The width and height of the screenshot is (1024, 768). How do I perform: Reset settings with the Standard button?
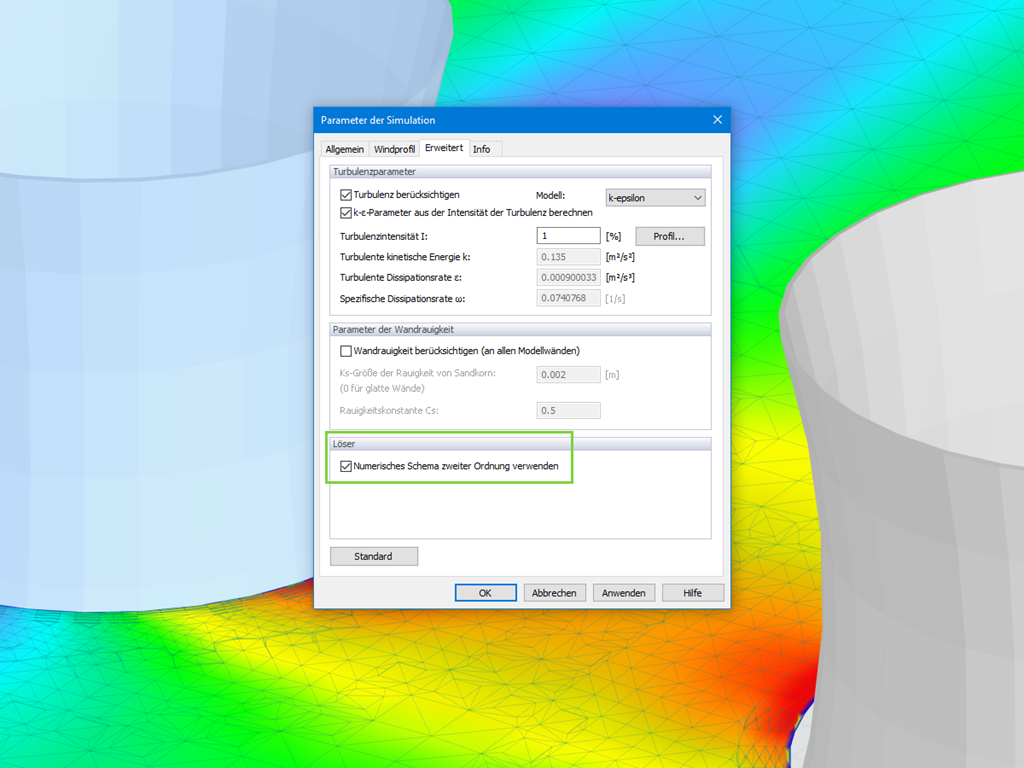pyautogui.click(x=373, y=556)
